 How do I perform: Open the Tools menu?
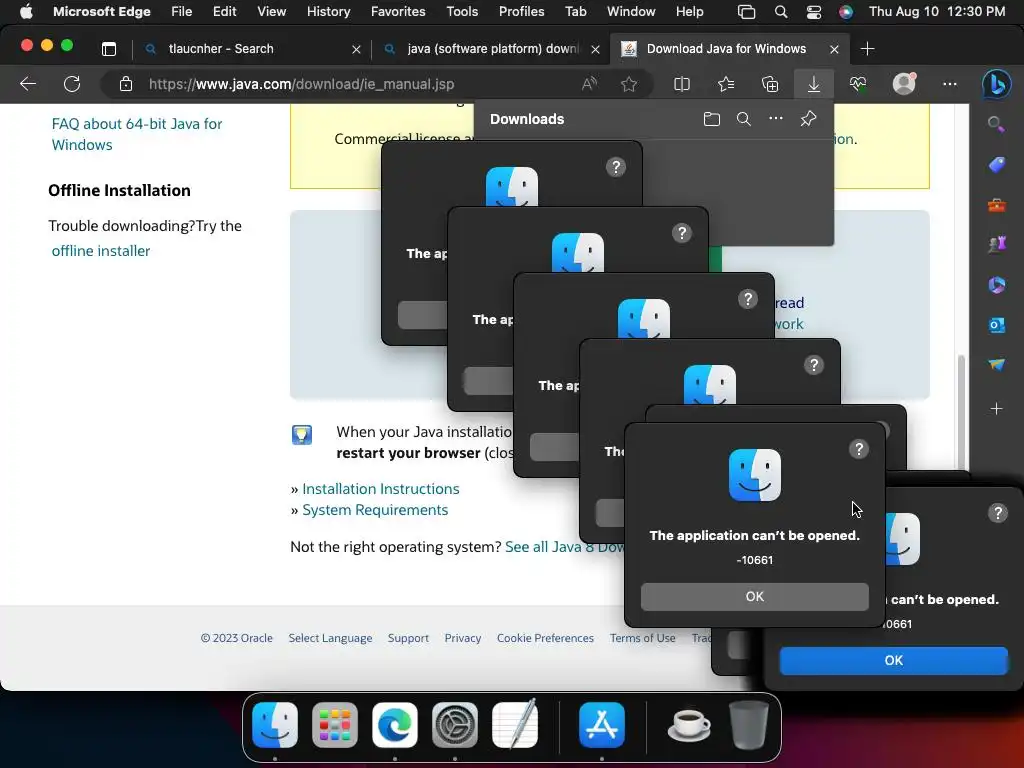[x=462, y=11]
